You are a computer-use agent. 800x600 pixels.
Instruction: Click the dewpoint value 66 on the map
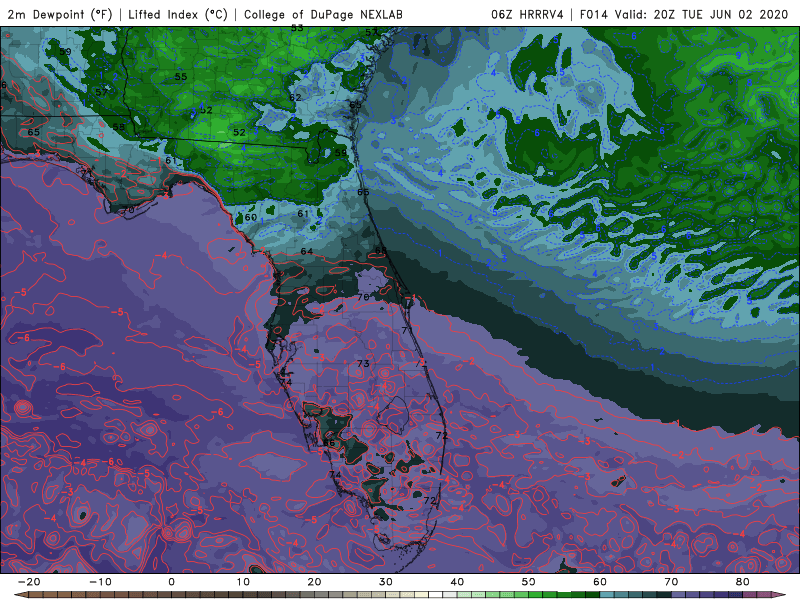pos(329,443)
